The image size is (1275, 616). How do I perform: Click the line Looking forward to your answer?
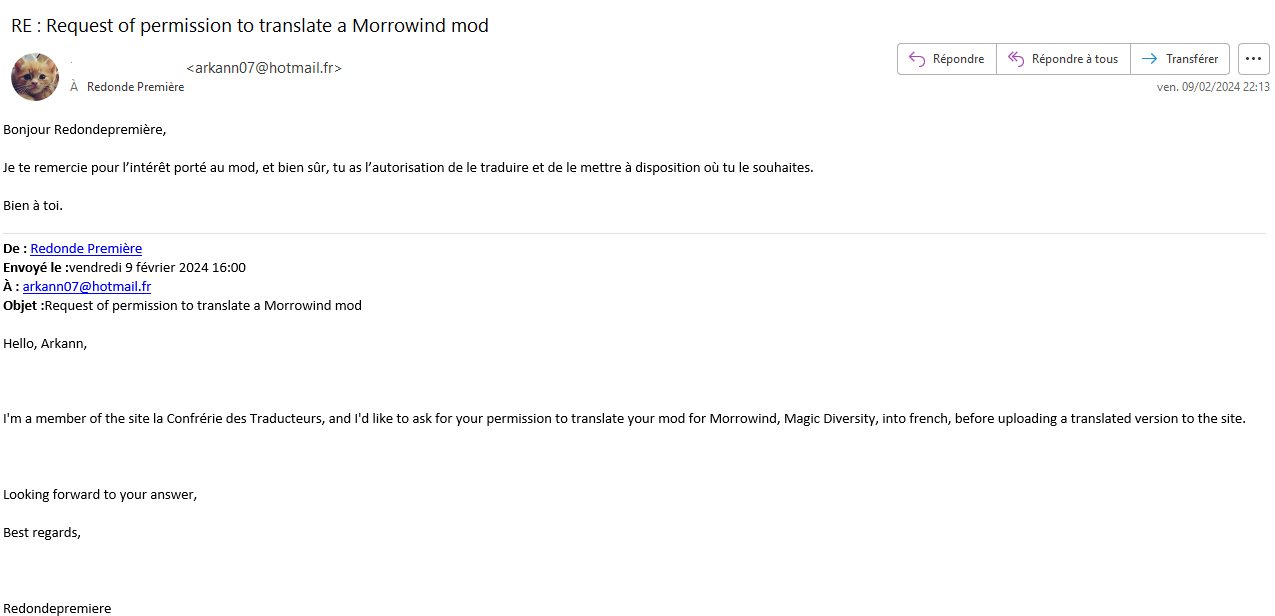point(100,494)
